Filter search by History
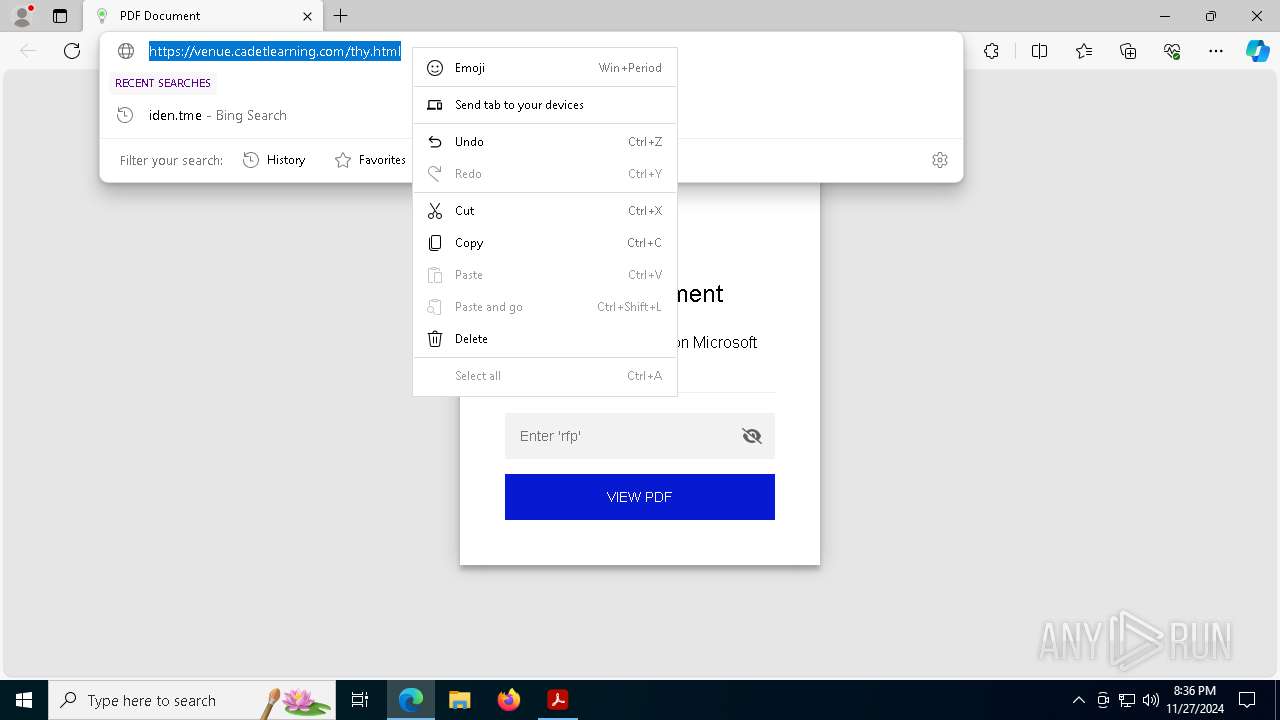The image size is (1280, 720). click(274, 160)
